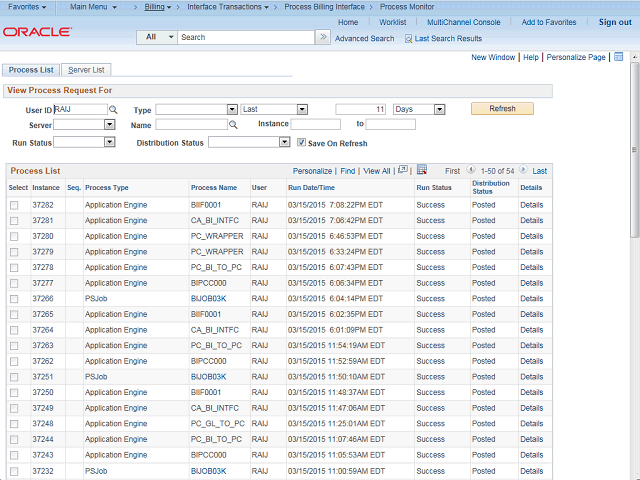The height and width of the screenshot is (480, 640).
Task: Check the box for instance 37266
Action: tap(14, 298)
